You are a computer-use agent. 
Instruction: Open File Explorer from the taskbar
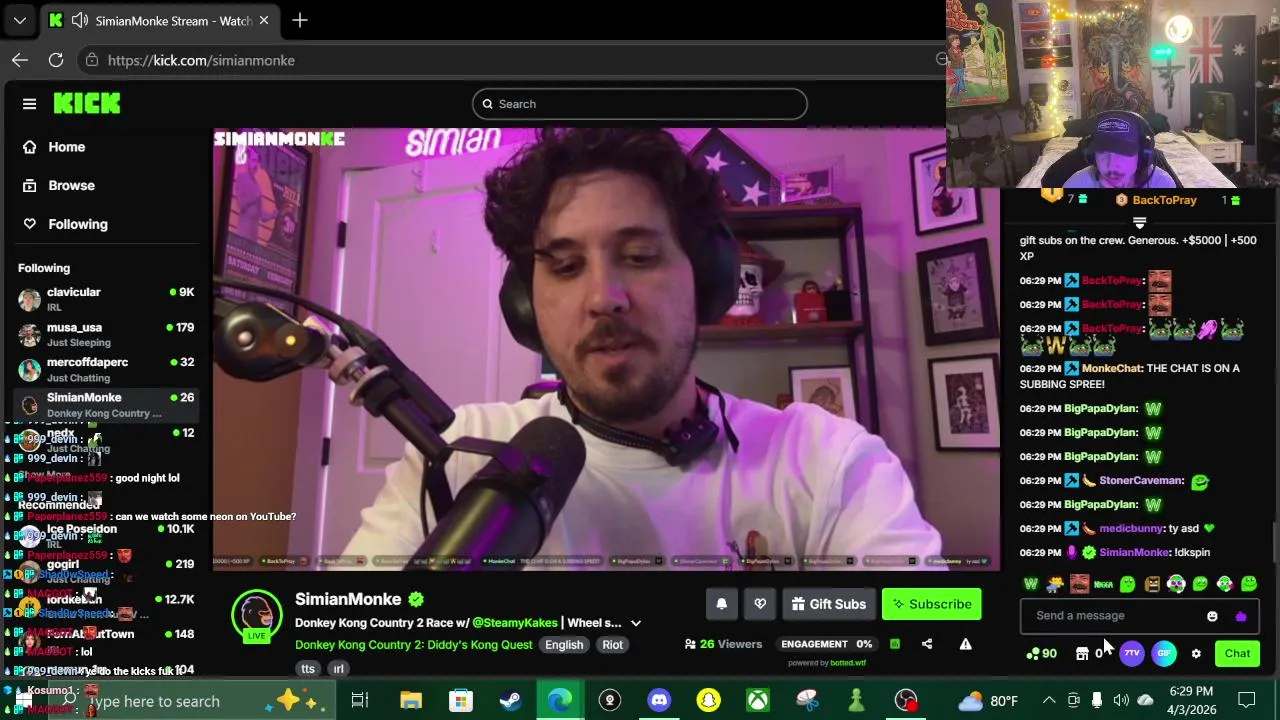[x=411, y=701]
